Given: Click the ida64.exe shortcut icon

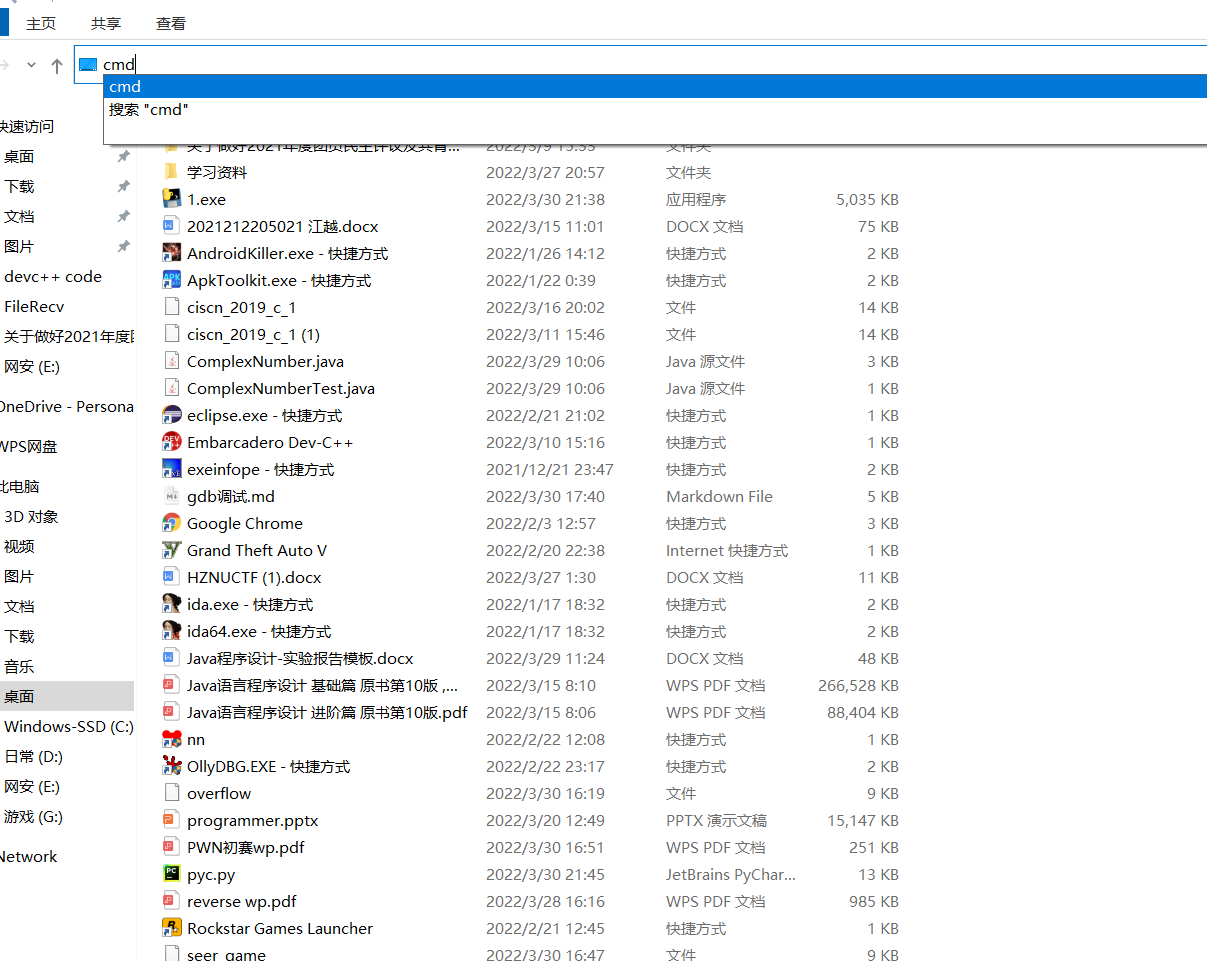Looking at the screenshot, I should click(x=171, y=631).
